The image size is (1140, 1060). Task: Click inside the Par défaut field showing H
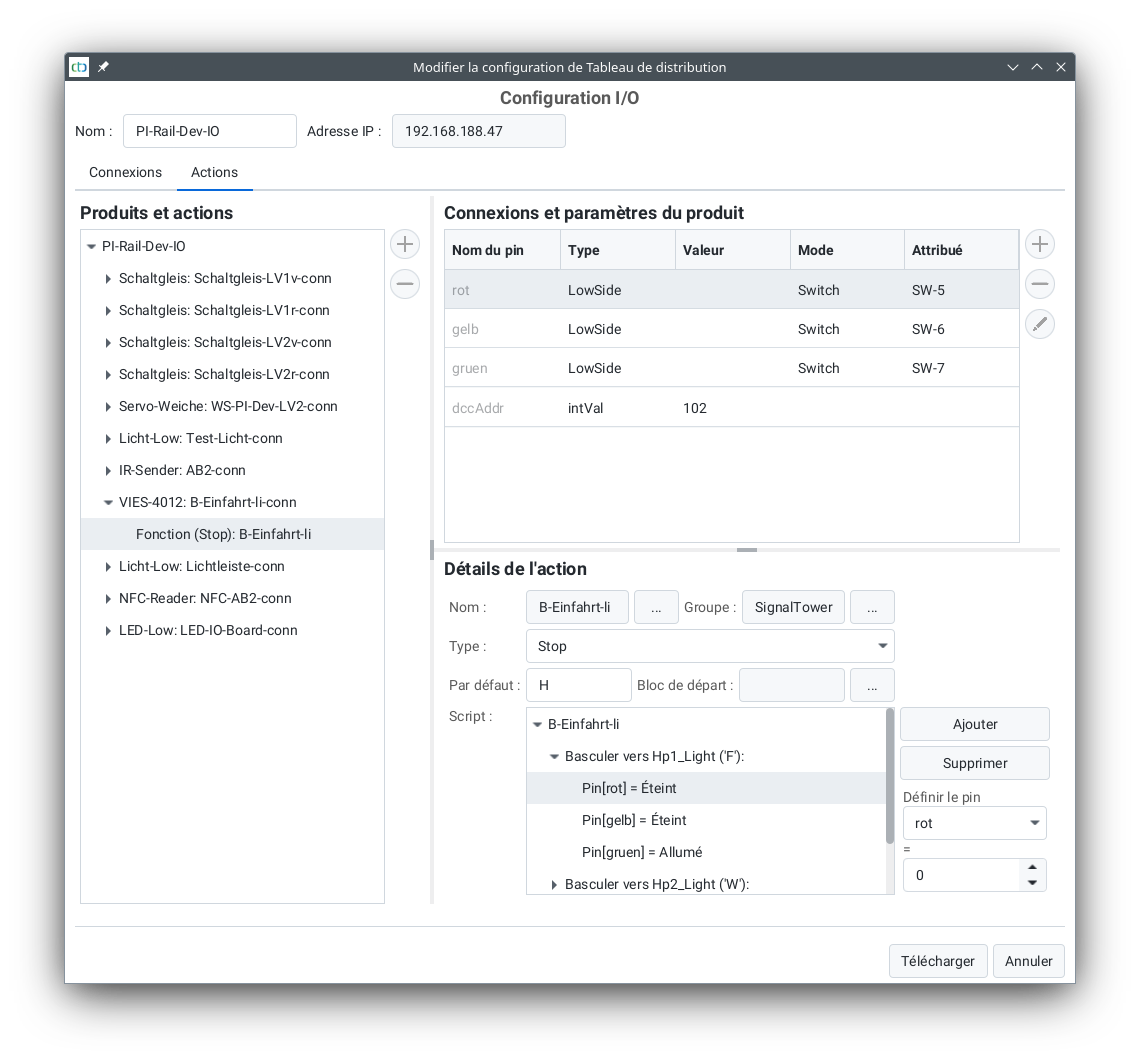pos(578,684)
